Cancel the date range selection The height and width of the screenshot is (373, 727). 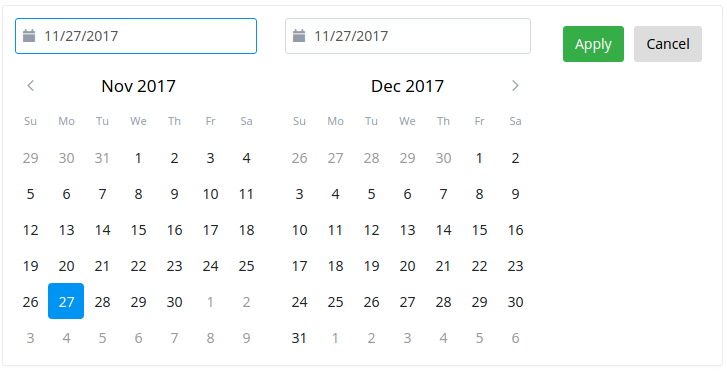pos(668,44)
